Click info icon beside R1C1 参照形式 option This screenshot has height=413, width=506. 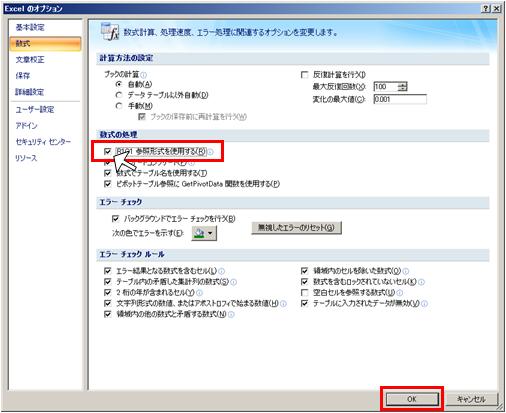pyautogui.click(x=211, y=152)
